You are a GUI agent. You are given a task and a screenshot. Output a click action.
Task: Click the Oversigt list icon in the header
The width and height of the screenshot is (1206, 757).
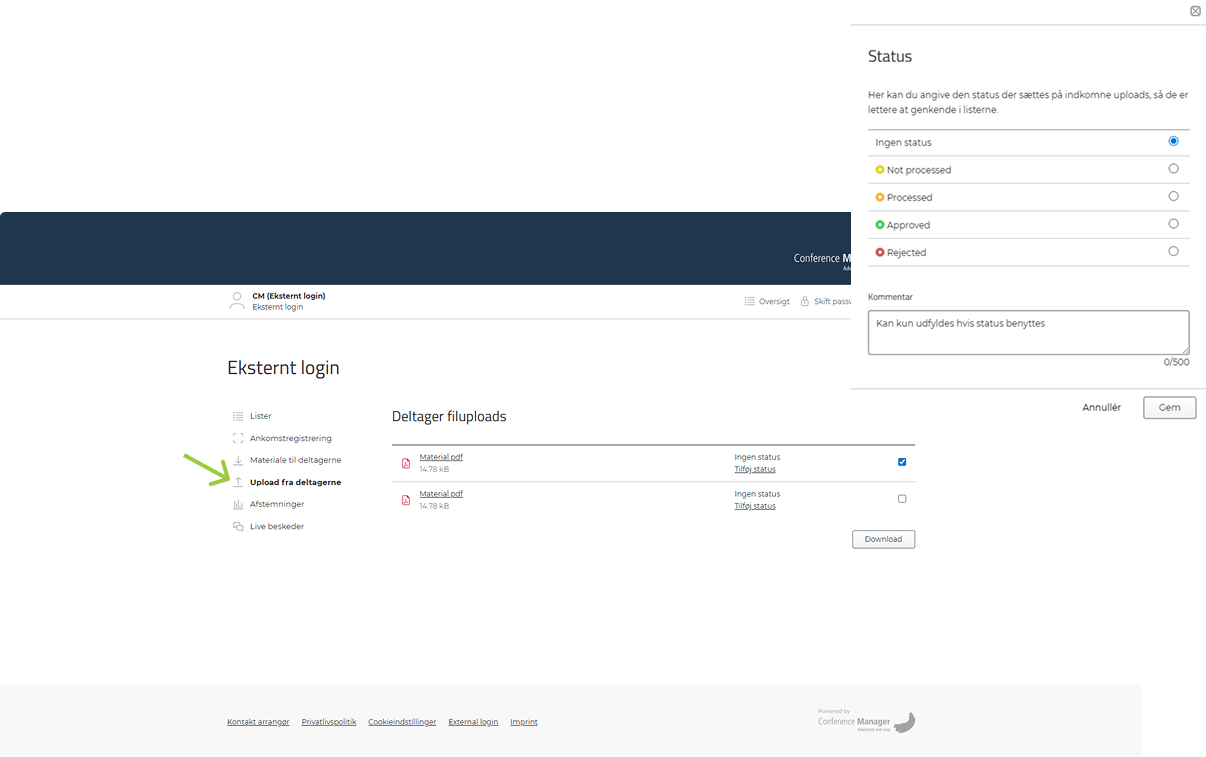749,301
